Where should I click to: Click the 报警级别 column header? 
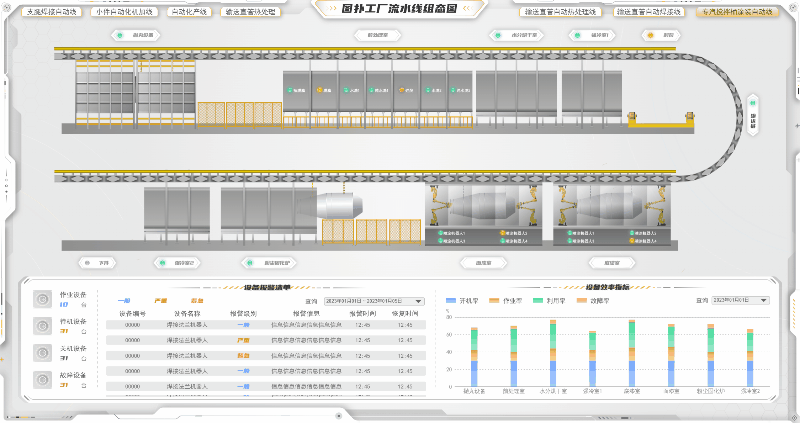point(243,313)
